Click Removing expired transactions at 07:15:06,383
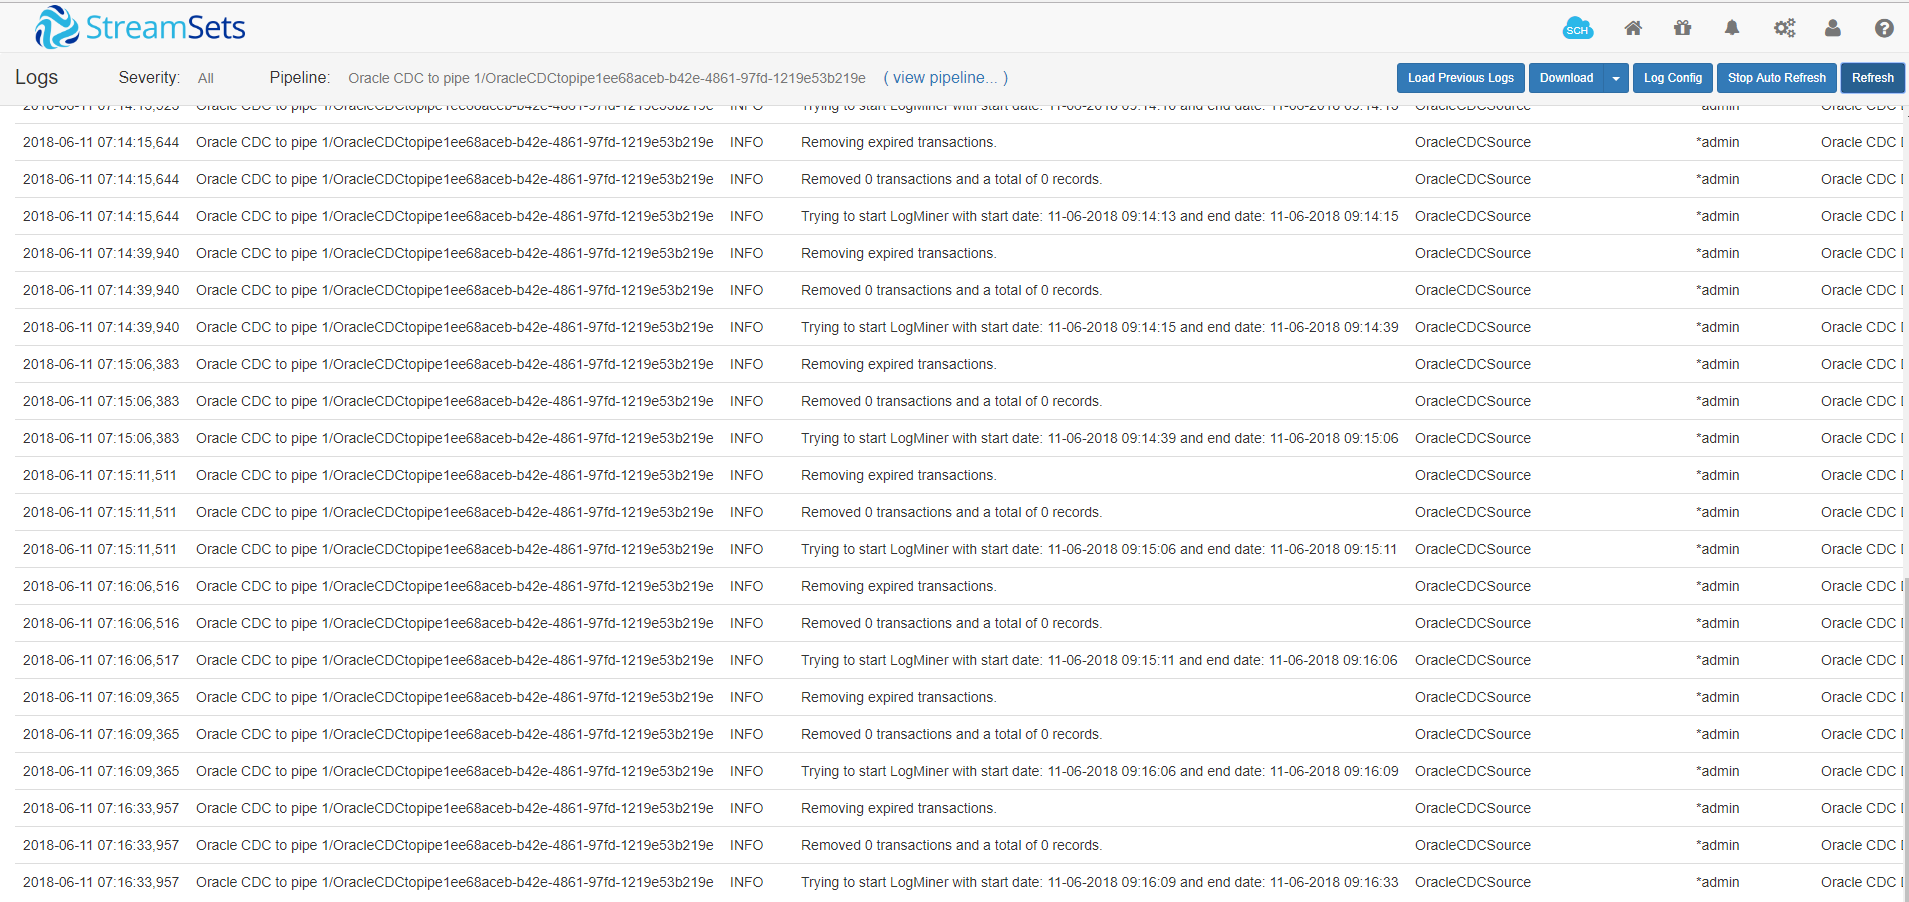The height and width of the screenshot is (902, 1909). pyautogui.click(x=899, y=364)
